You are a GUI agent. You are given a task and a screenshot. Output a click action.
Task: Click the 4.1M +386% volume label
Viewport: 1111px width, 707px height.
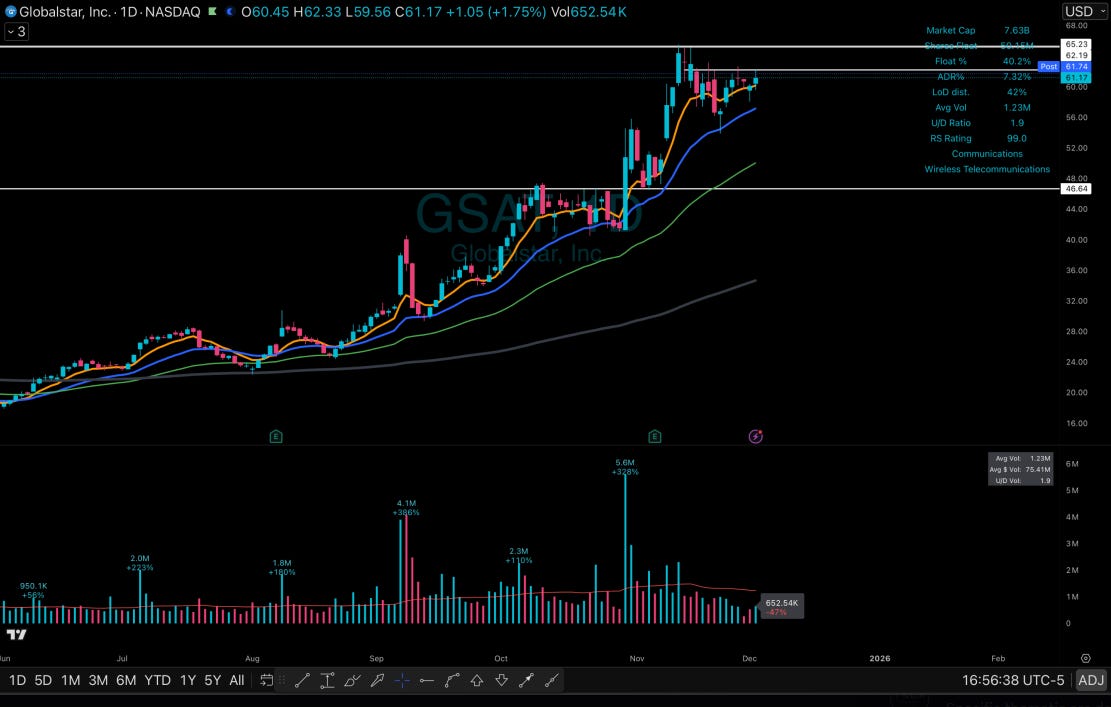[406, 508]
